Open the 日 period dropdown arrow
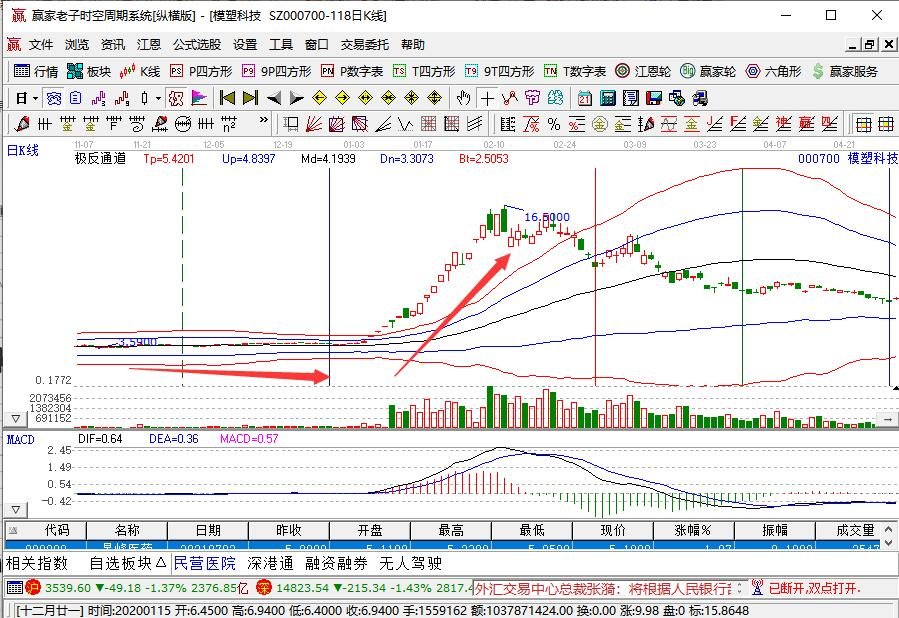Viewport: 899px width, 618px height. (36, 99)
